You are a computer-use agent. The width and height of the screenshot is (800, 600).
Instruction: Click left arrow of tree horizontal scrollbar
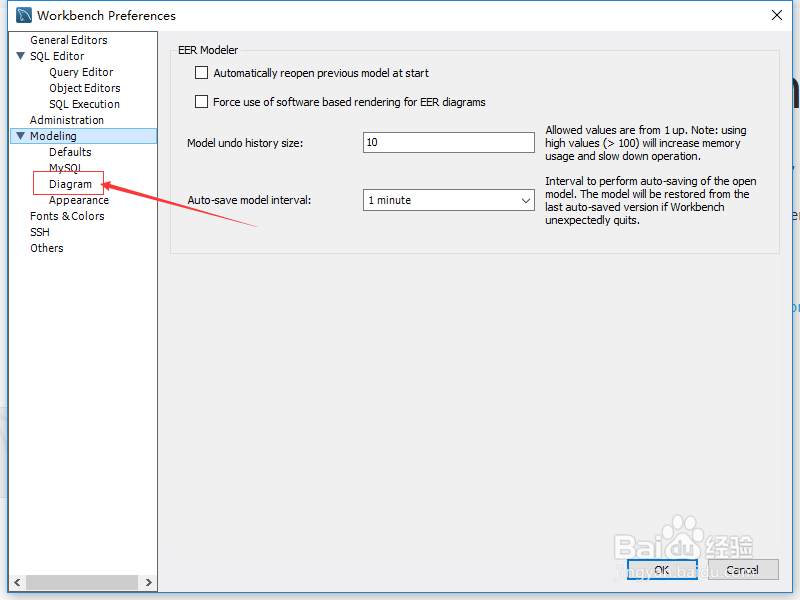pyautogui.click(x=17, y=582)
